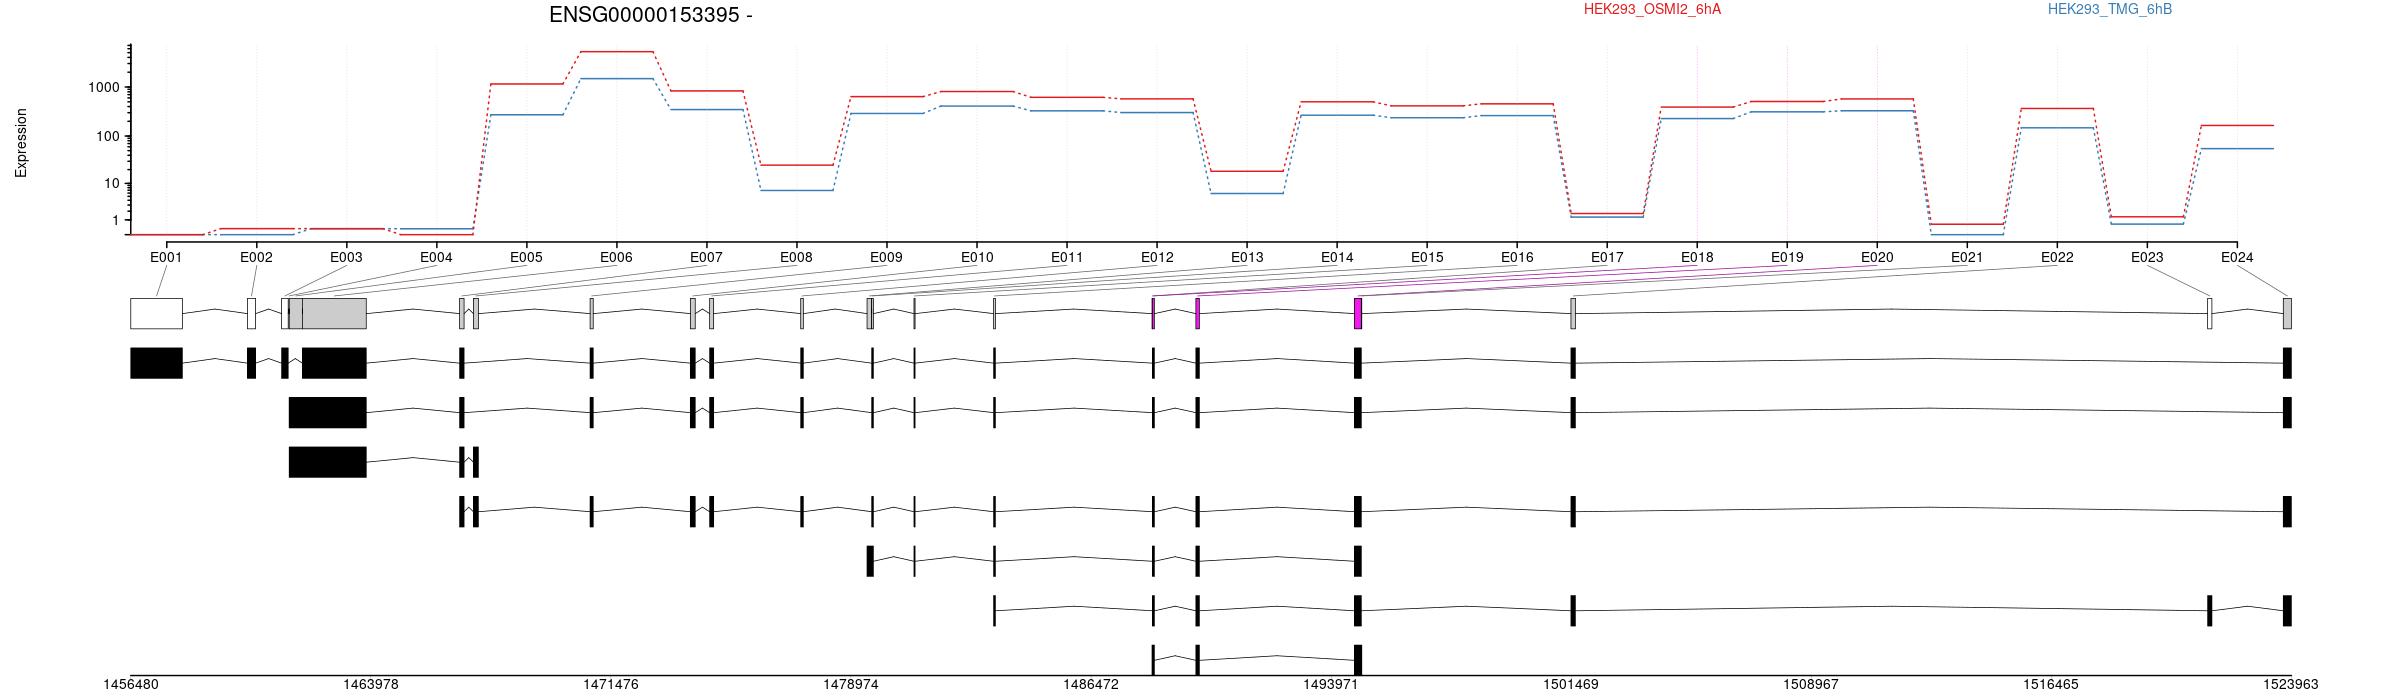
Task: Click exon label E013
Action: (1247, 257)
